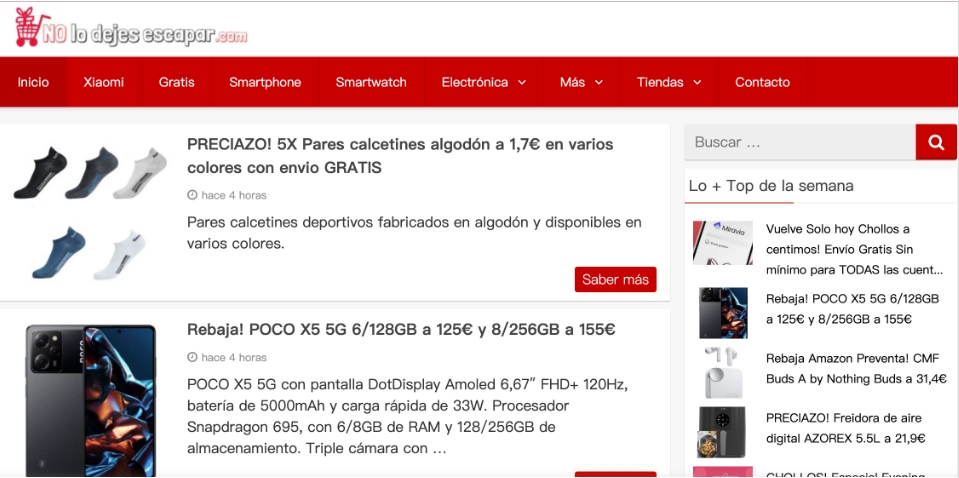This screenshot has width=959, height=478.
Task: Open the Rebaja POCO X5 5G article title
Action: click(x=401, y=330)
